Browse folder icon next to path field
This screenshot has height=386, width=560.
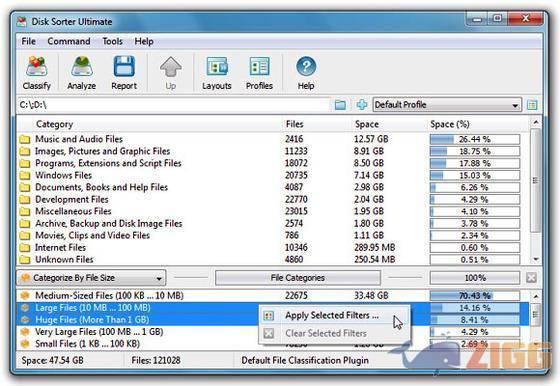pos(340,105)
